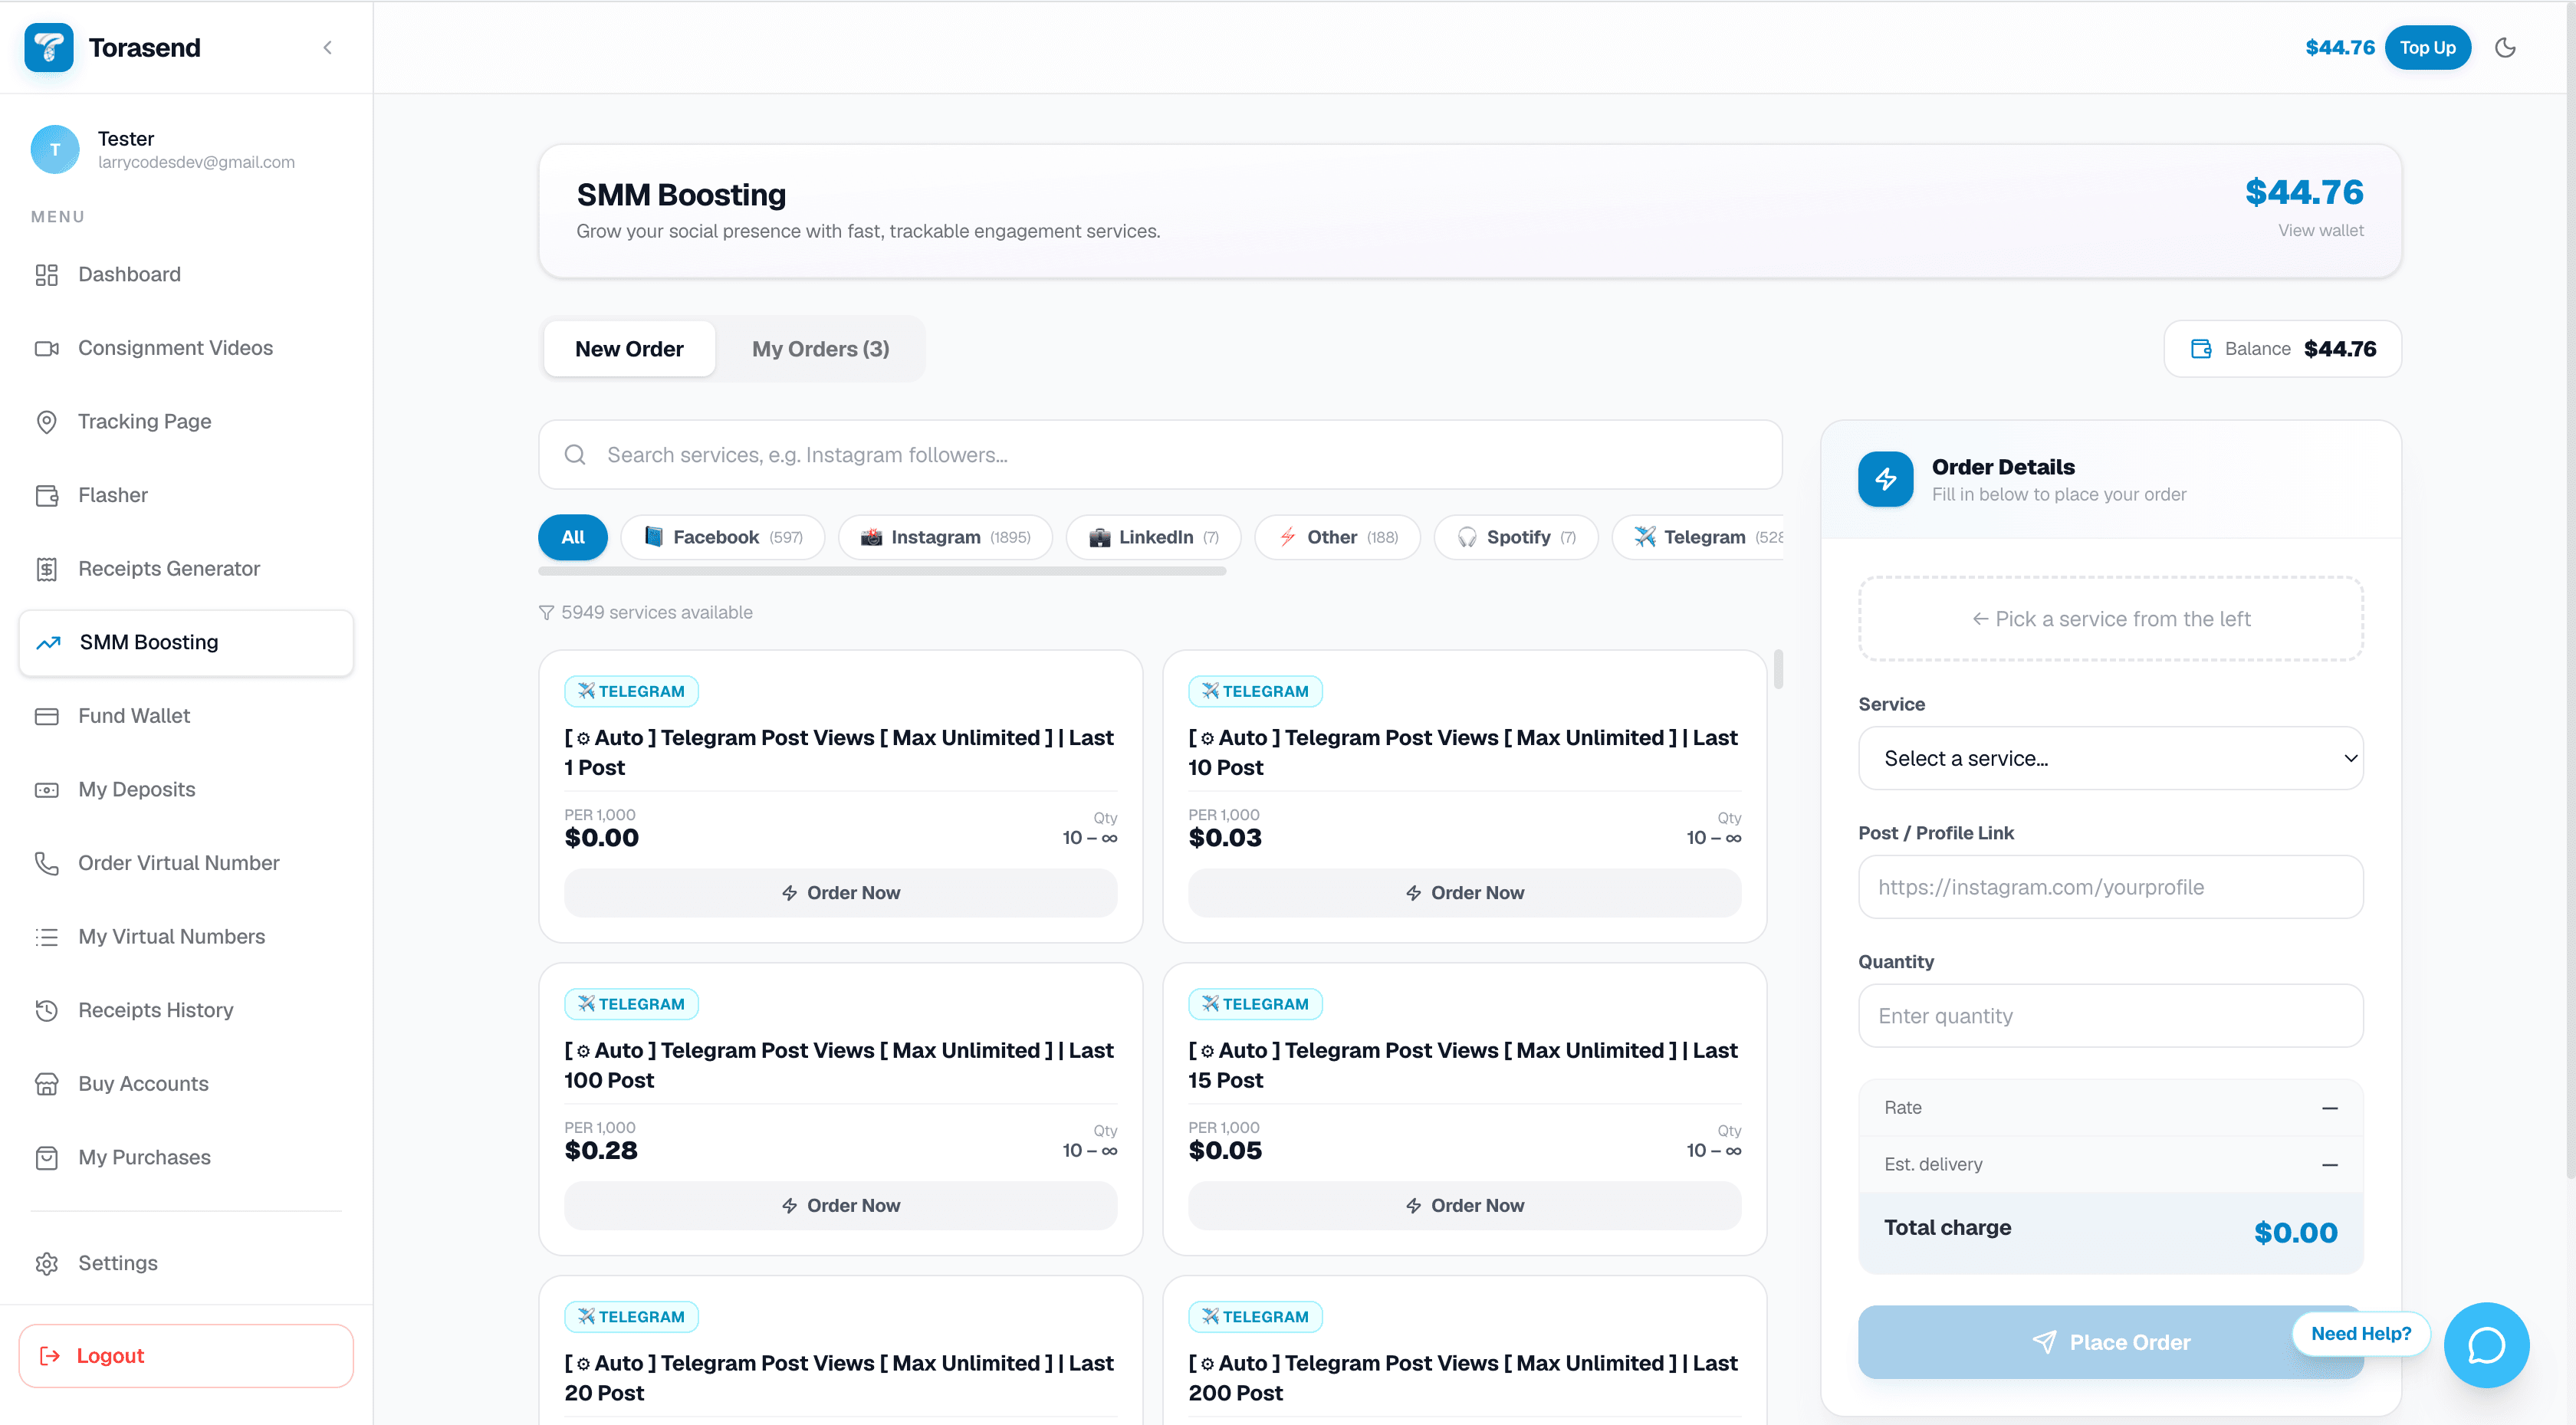Viewport: 2576px width, 1425px height.
Task: Click the Tracking Page pin icon
Action: 47,422
